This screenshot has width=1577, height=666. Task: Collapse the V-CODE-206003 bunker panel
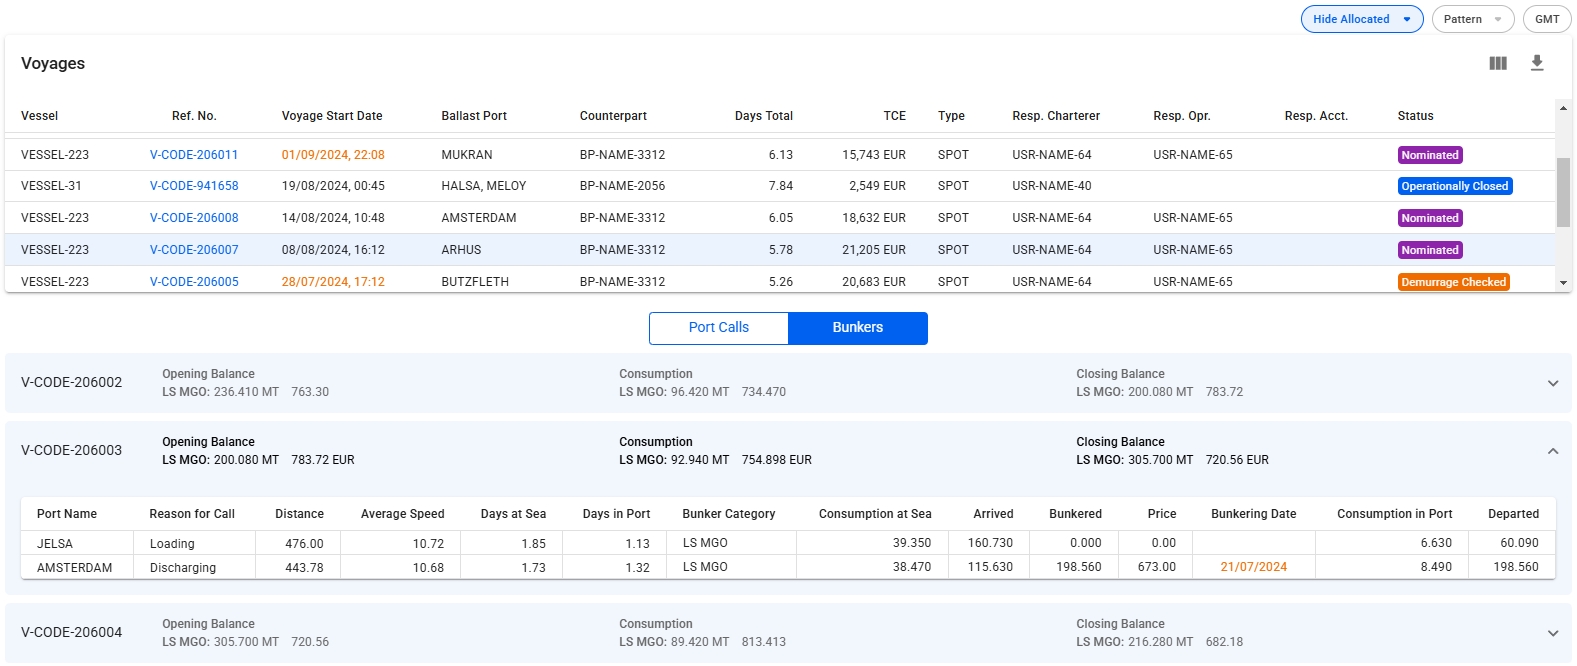point(1552,451)
